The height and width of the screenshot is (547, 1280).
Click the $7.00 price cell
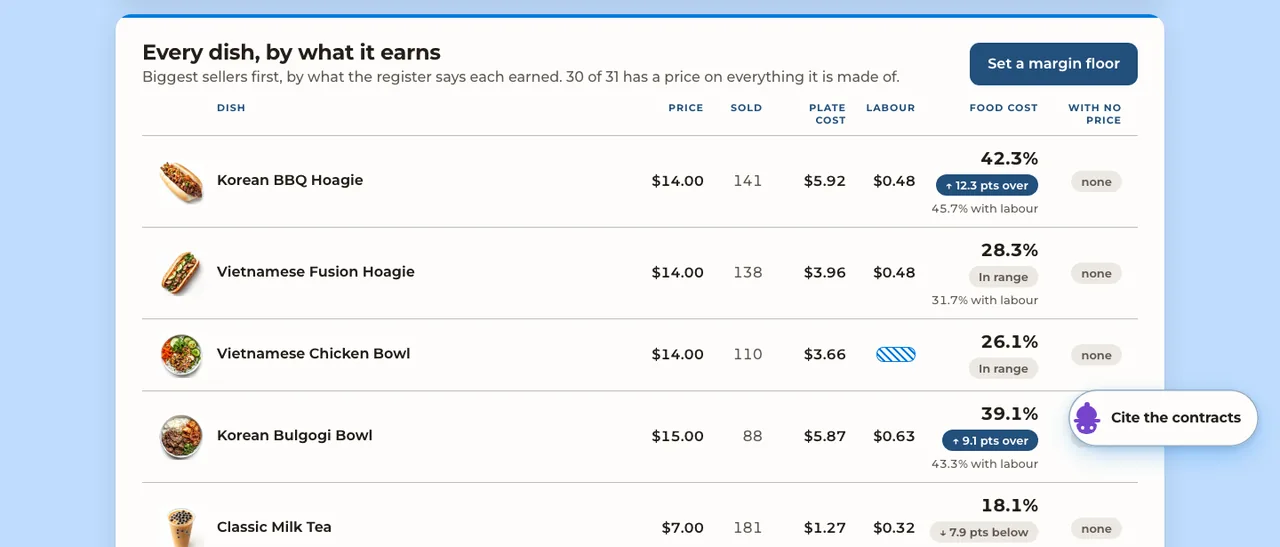683,527
